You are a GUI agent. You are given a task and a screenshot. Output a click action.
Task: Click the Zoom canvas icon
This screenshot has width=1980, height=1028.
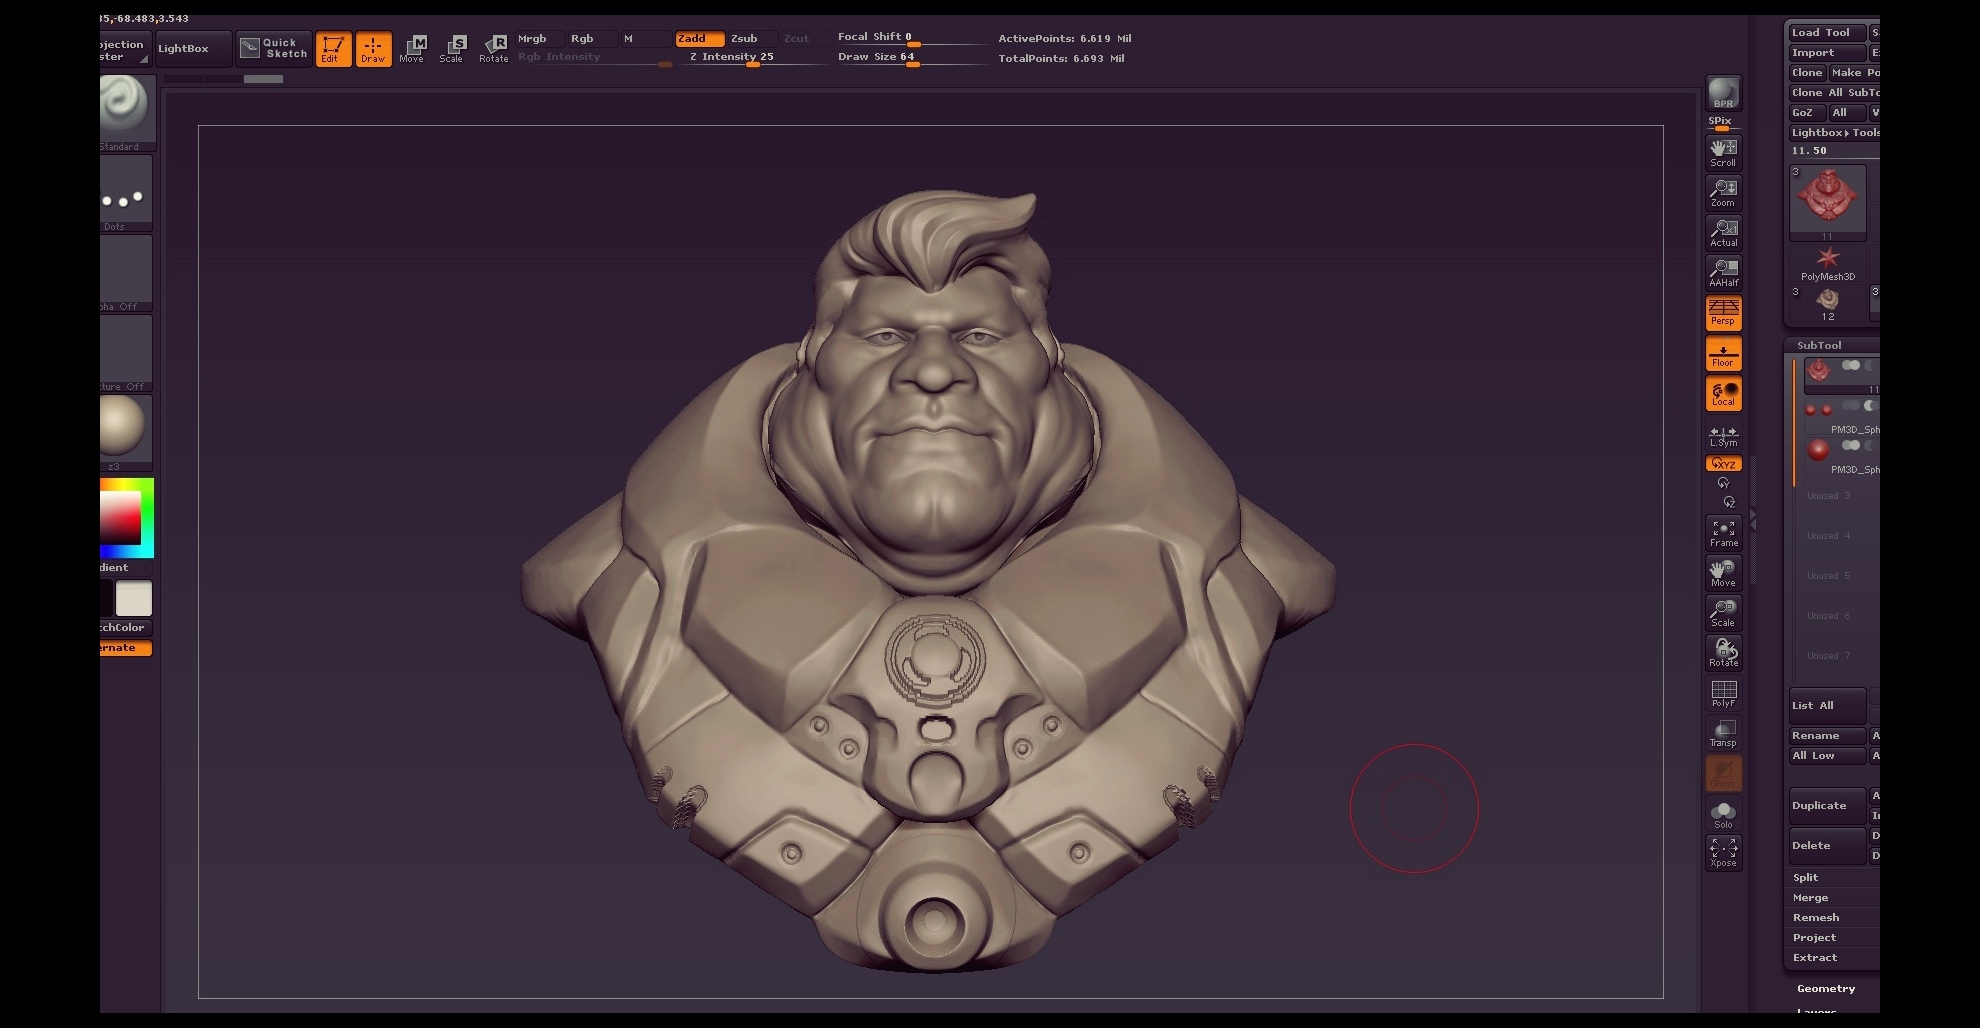(1723, 193)
